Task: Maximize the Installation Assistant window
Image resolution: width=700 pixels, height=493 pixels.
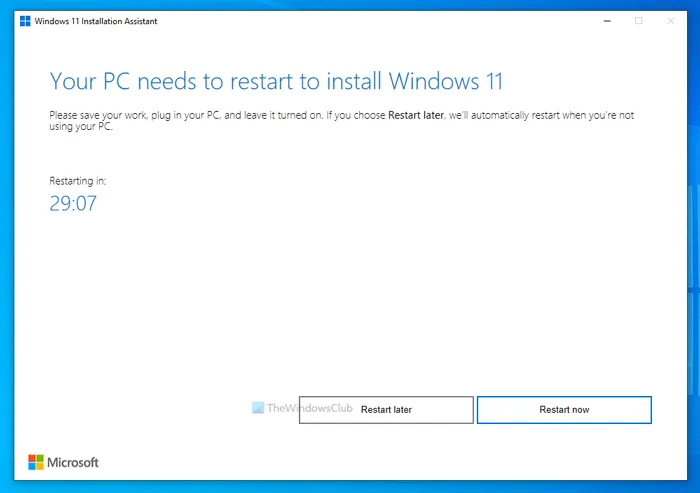Action: (x=639, y=21)
